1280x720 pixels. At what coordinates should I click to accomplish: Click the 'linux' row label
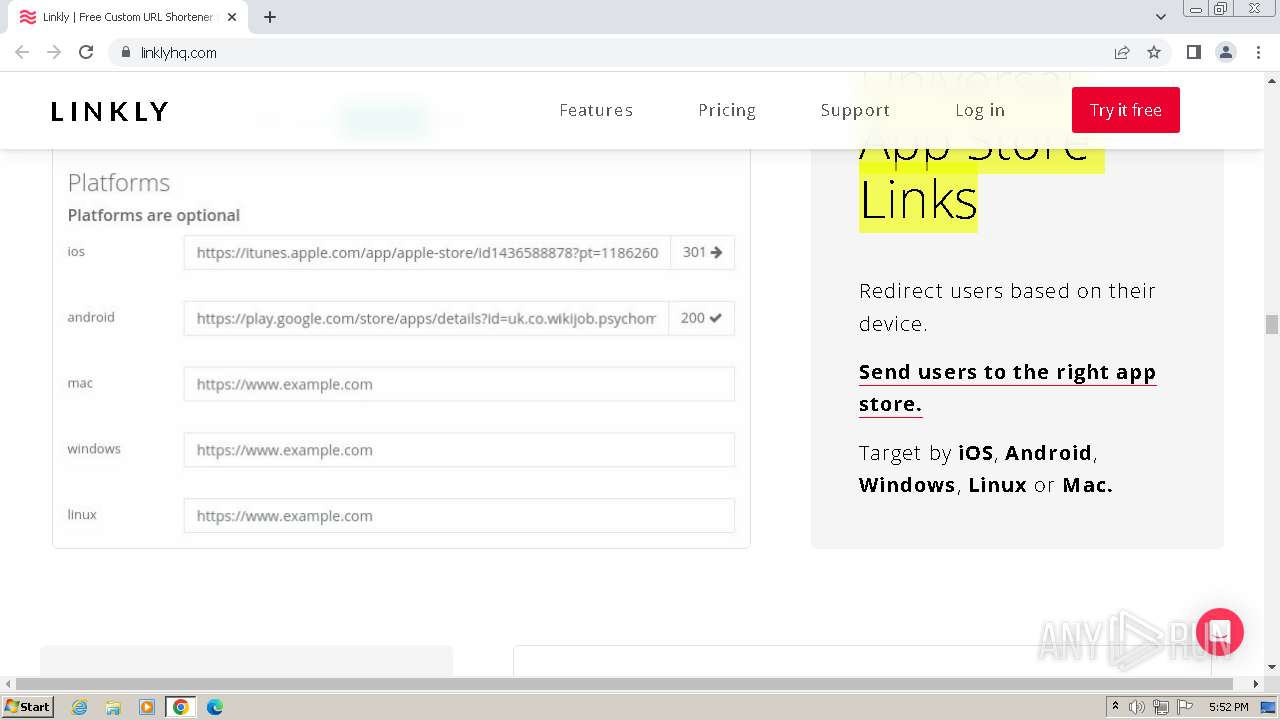coord(82,514)
